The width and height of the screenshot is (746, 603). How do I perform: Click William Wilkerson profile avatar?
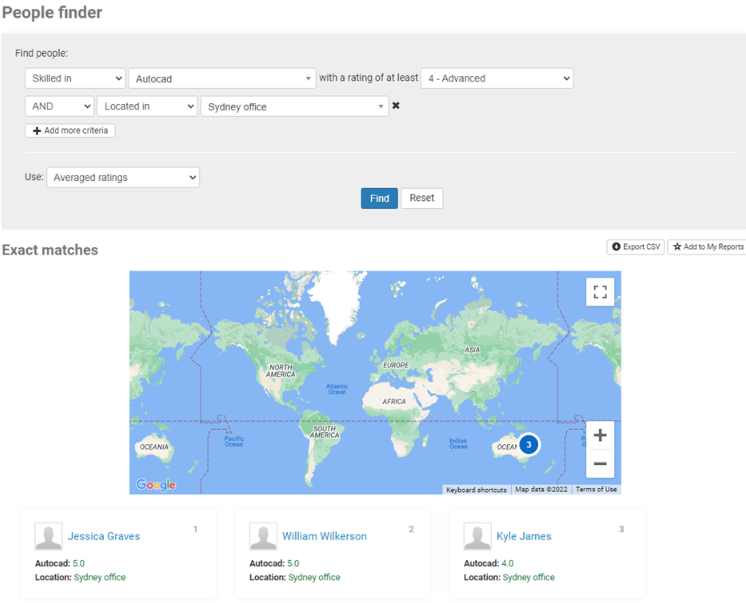(x=263, y=536)
